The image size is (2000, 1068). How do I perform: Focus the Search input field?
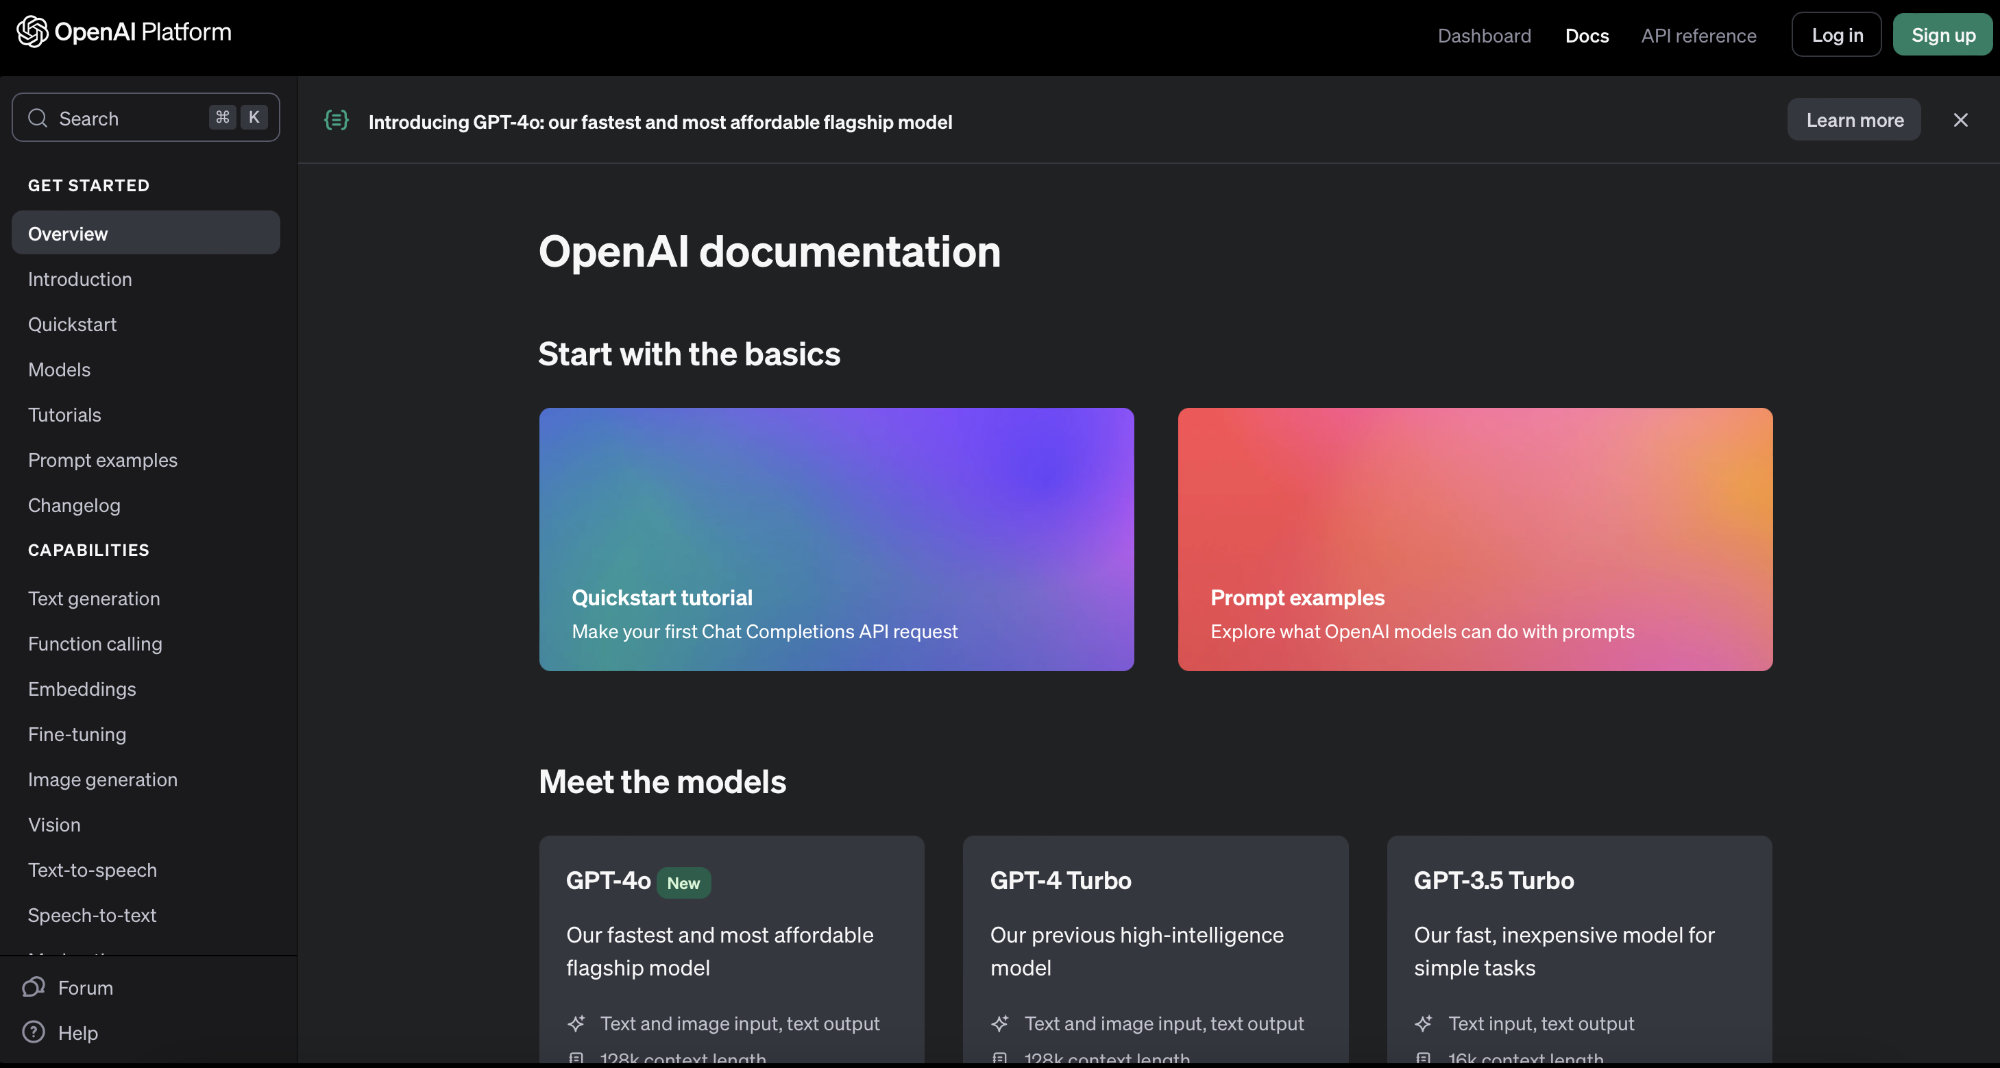click(x=130, y=118)
